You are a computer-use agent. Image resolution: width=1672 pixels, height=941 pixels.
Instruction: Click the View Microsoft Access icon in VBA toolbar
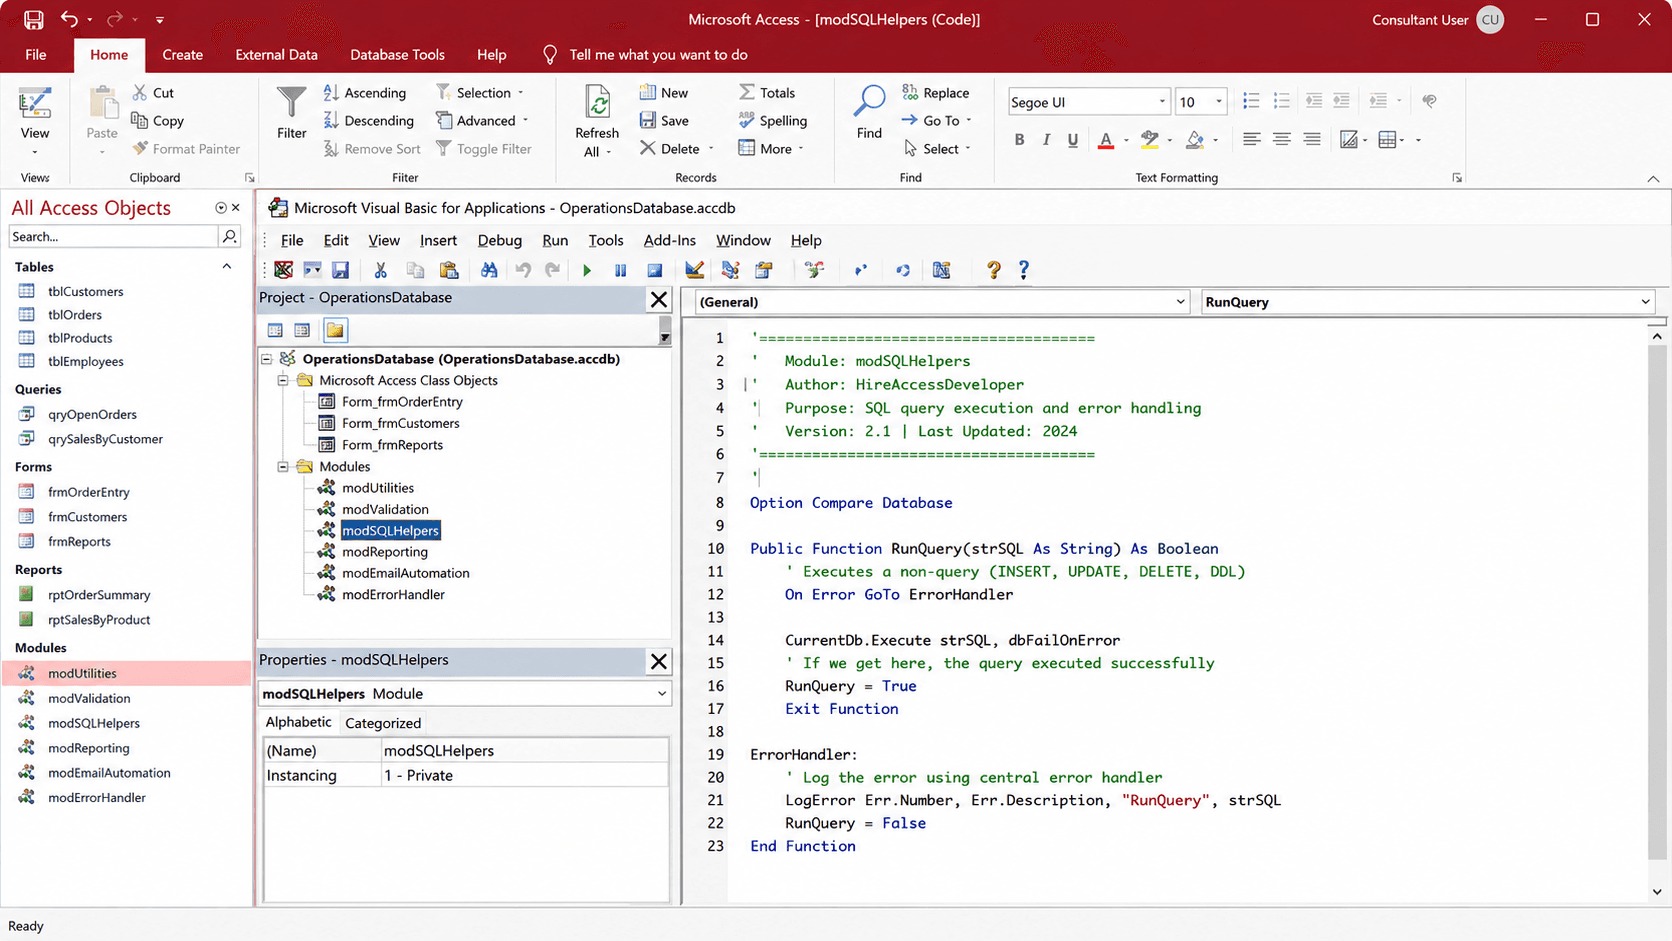click(x=284, y=270)
